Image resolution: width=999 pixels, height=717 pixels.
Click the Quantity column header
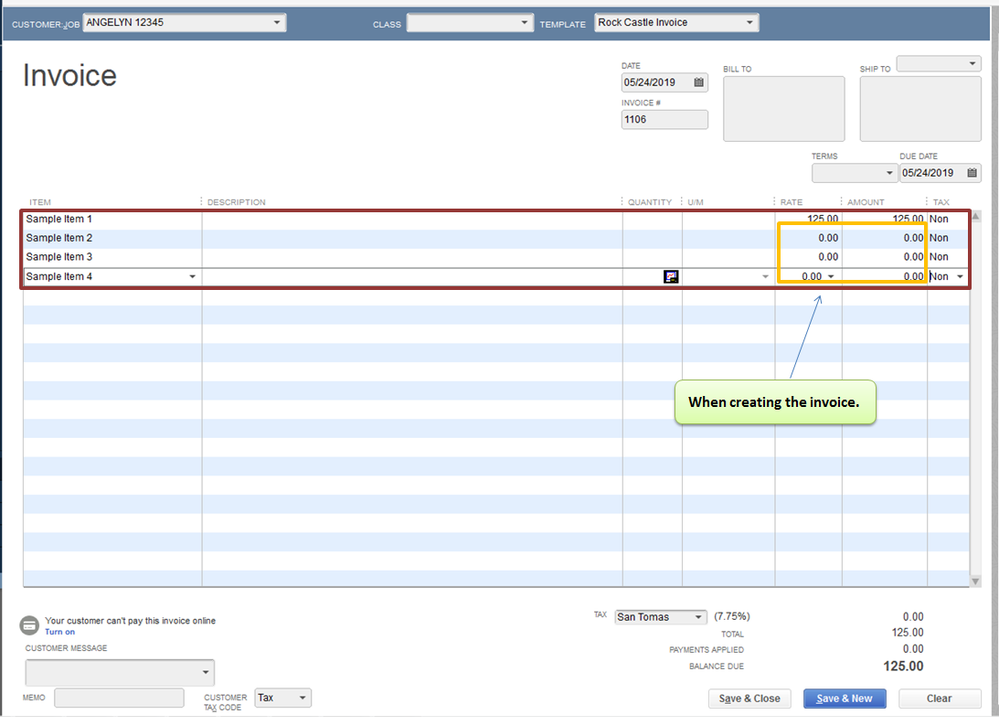[x=650, y=202]
